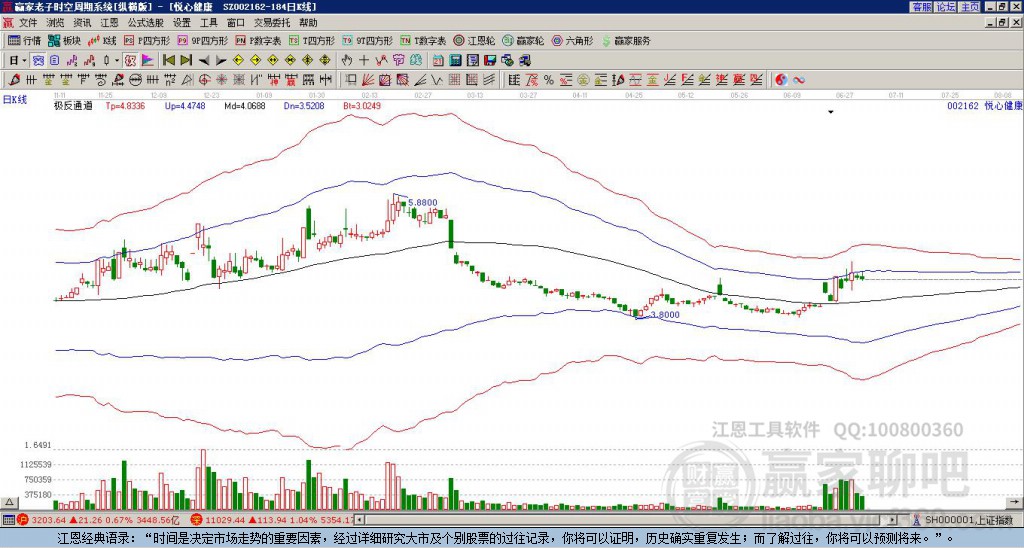This screenshot has width=1024, height=548.
Task: Open the calculator icon
Action: (455, 61)
